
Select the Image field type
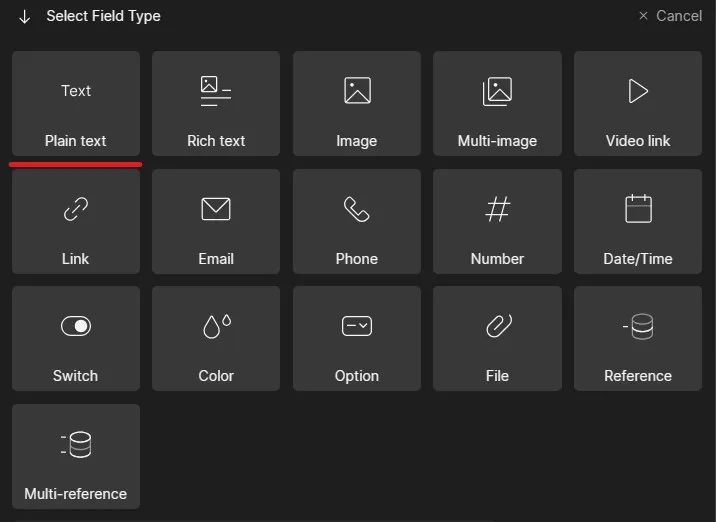(x=357, y=104)
